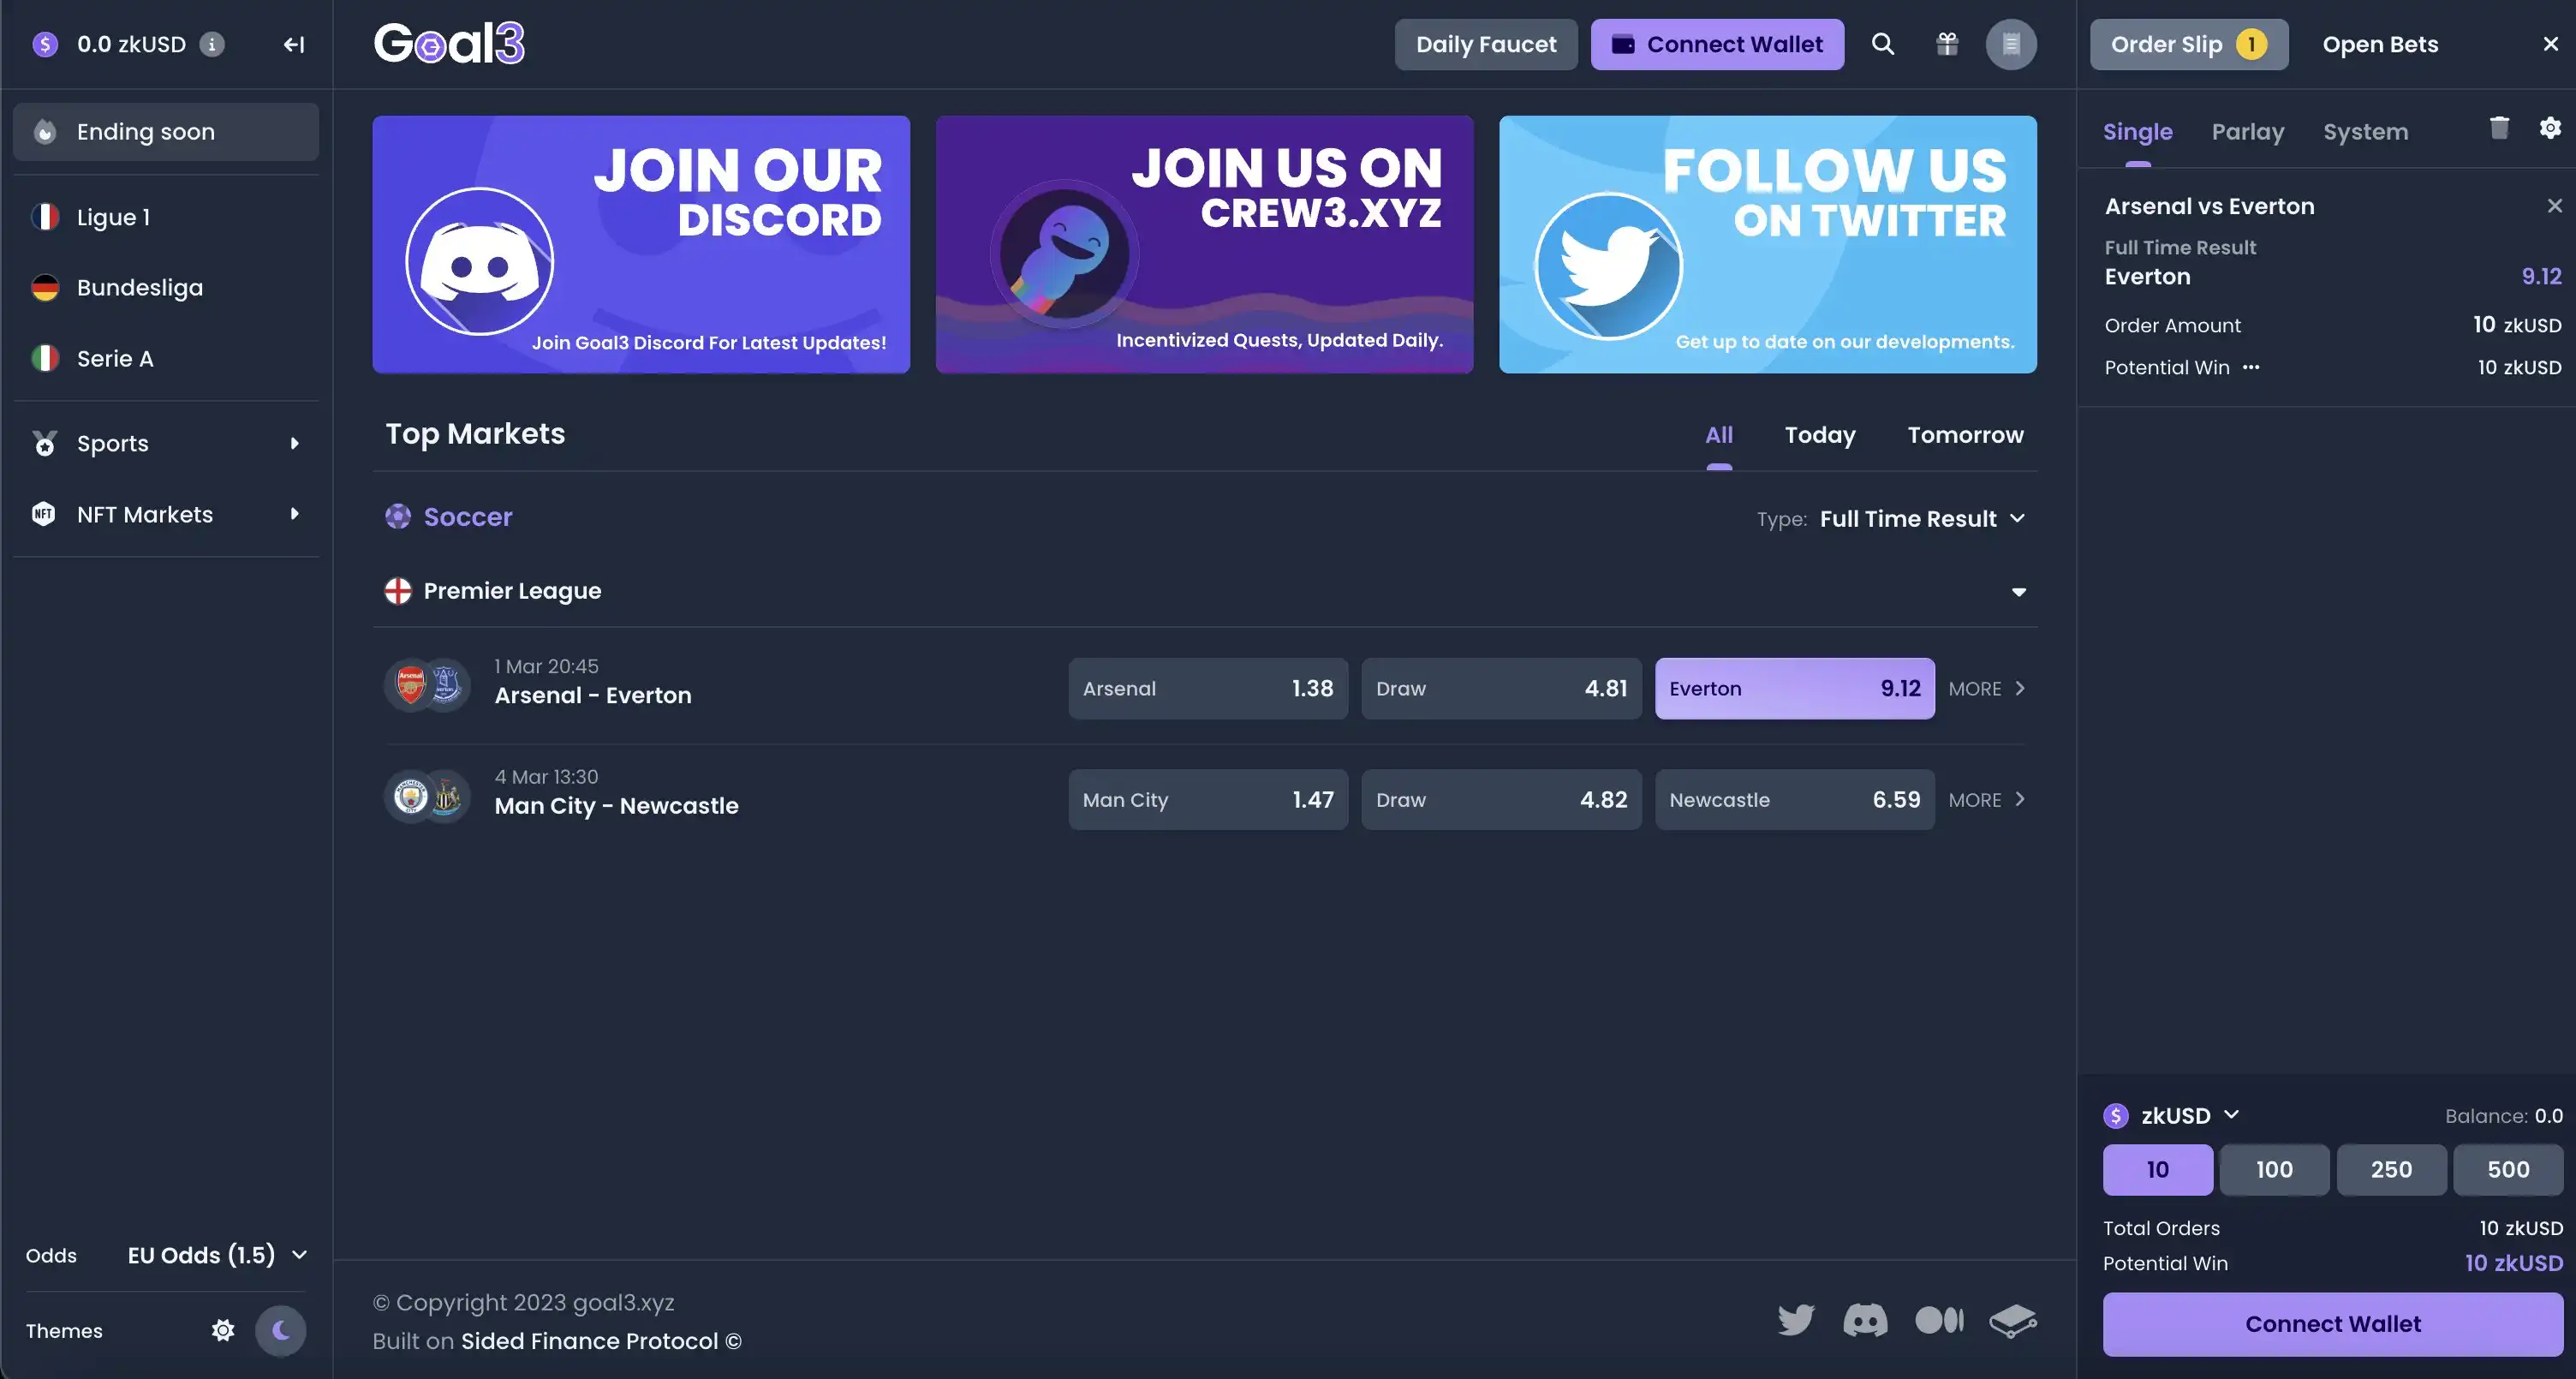Open the EU Odds format dropdown

[217, 1255]
